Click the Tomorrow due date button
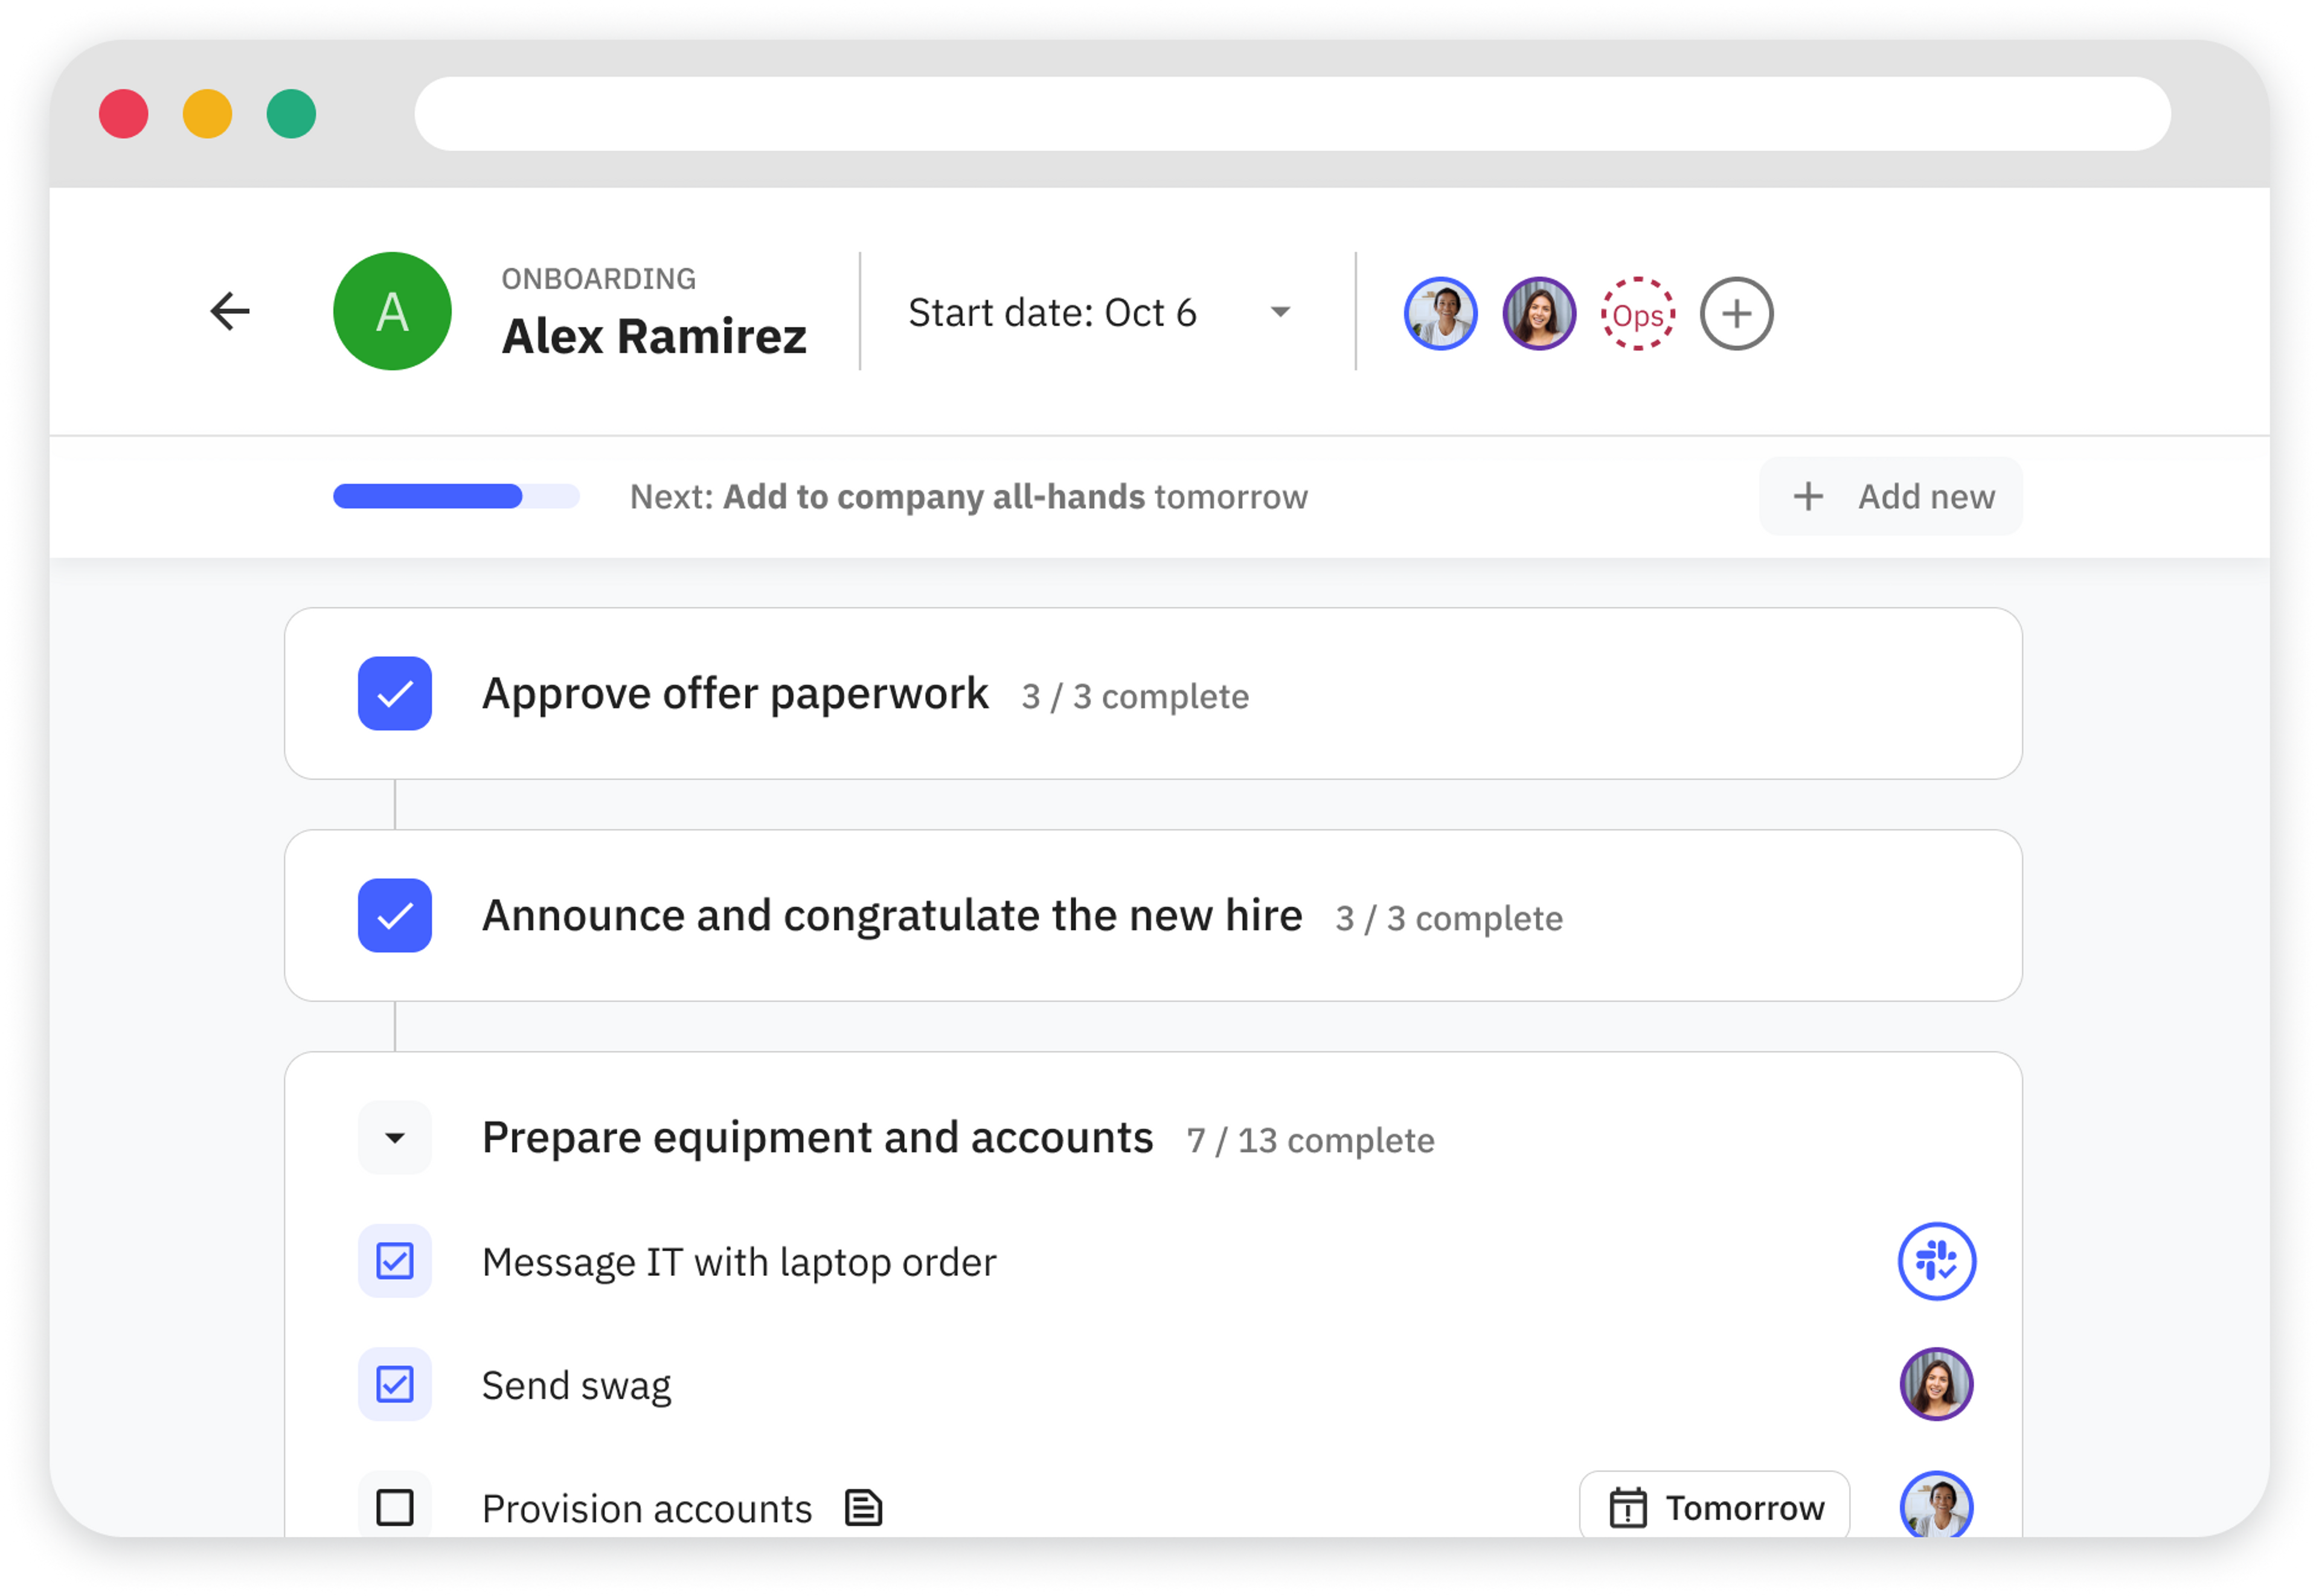The width and height of the screenshot is (2319, 1596). (1714, 1508)
